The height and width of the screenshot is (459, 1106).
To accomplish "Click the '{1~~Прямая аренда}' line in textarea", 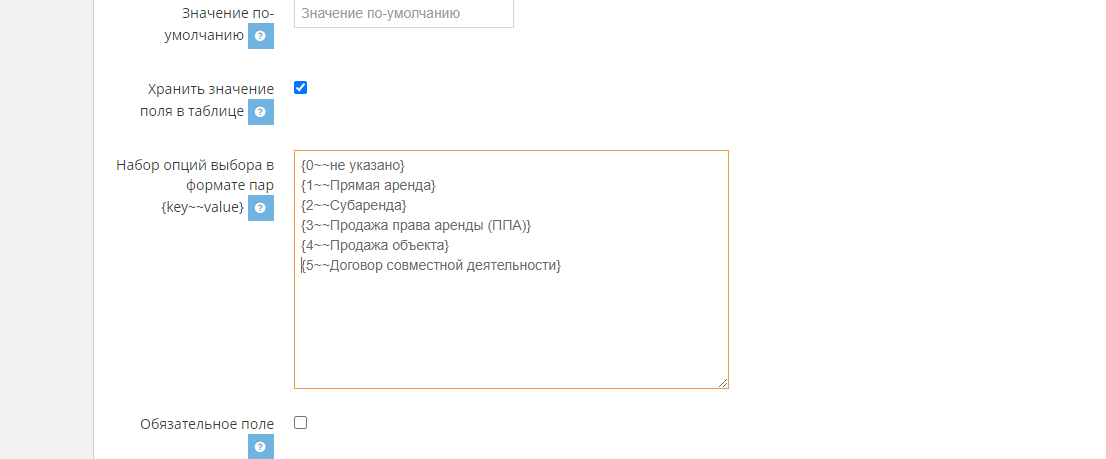I will click(x=368, y=185).
